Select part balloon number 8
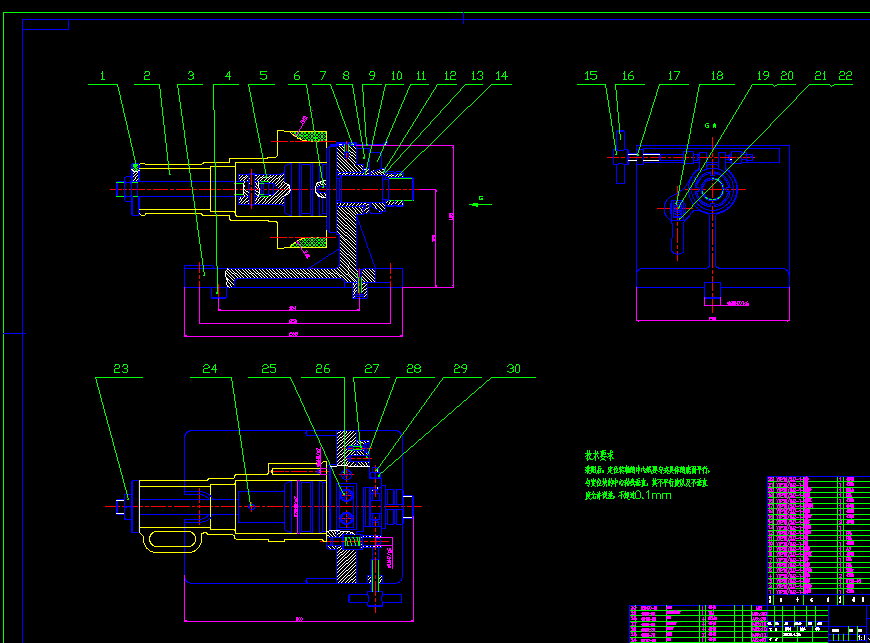Viewport: 870px width, 643px height. point(346,76)
